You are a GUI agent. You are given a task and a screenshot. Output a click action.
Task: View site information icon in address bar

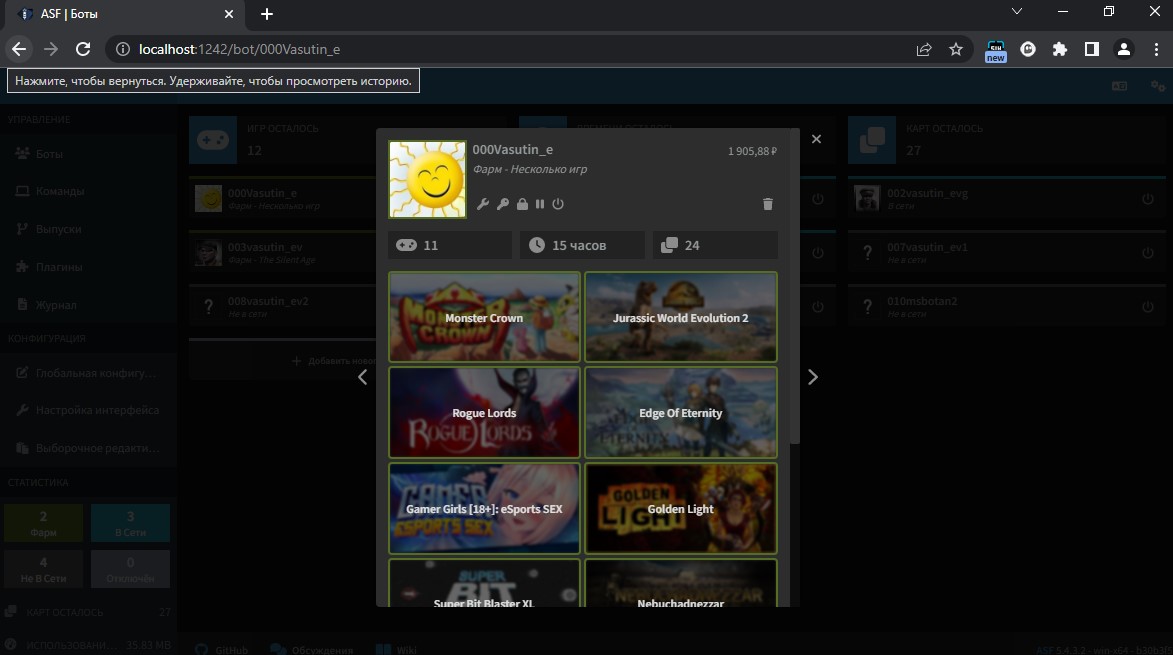(x=122, y=49)
